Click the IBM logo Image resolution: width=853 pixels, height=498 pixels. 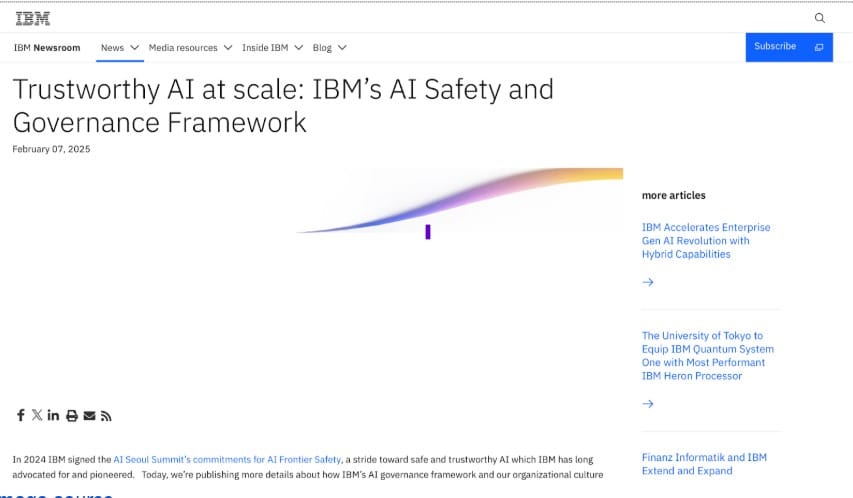point(33,18)
